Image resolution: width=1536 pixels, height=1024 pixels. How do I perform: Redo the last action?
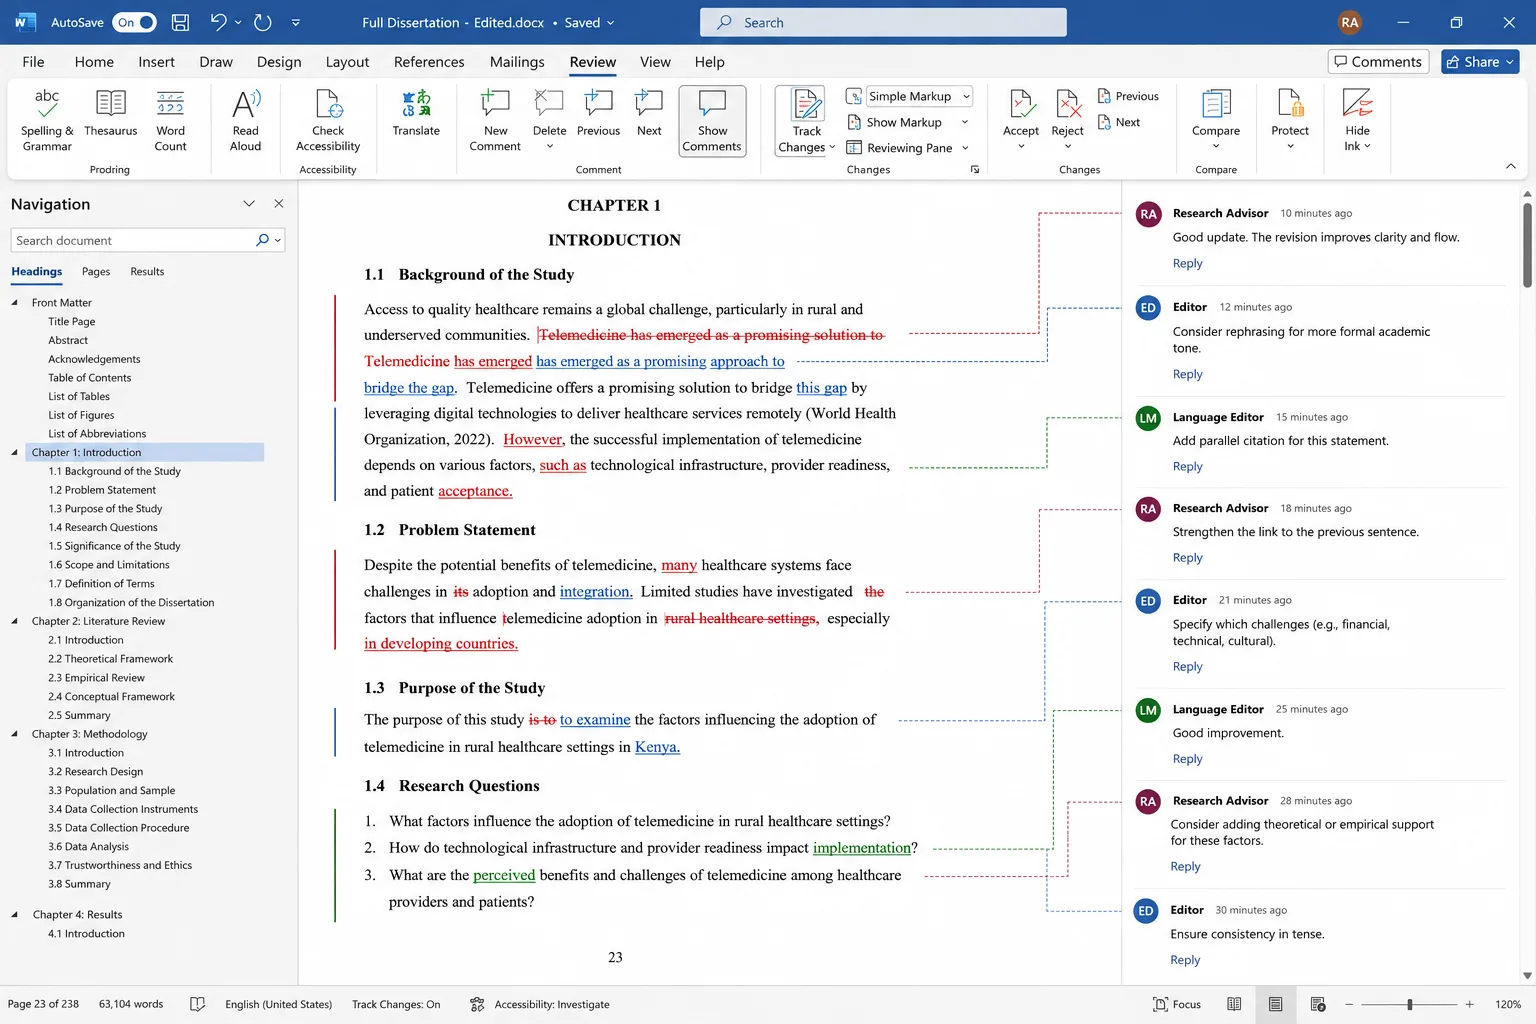tap(263, 22)
